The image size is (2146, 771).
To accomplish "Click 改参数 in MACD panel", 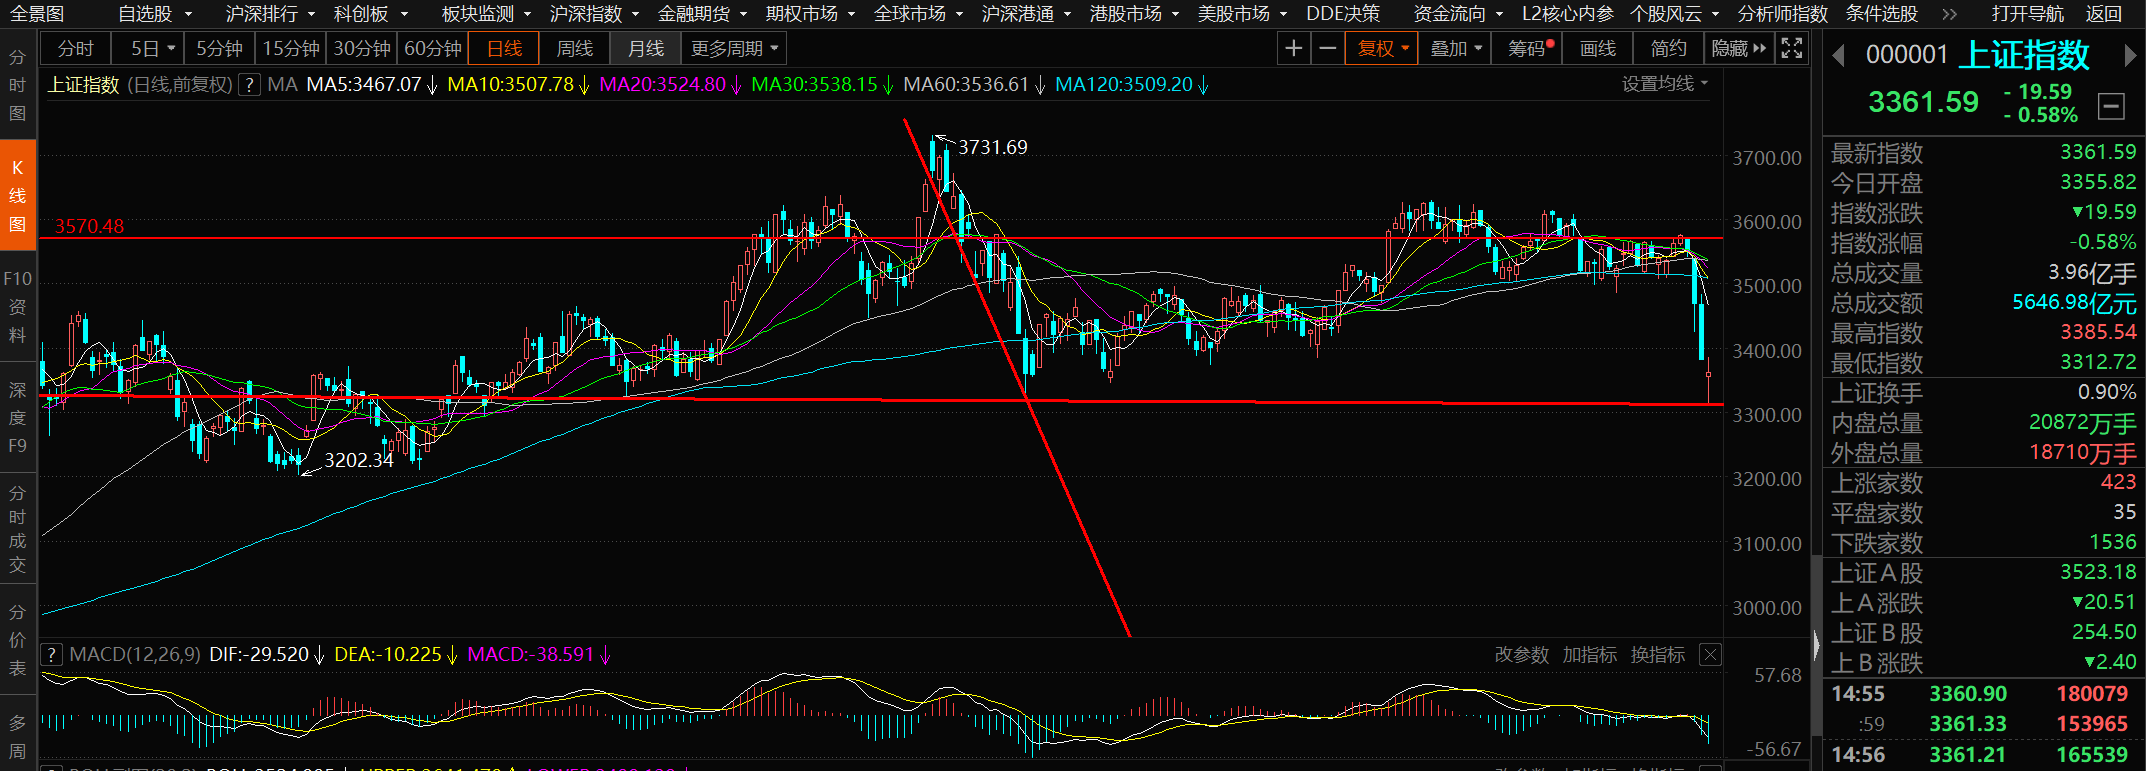I will (x=1521, y=655).
